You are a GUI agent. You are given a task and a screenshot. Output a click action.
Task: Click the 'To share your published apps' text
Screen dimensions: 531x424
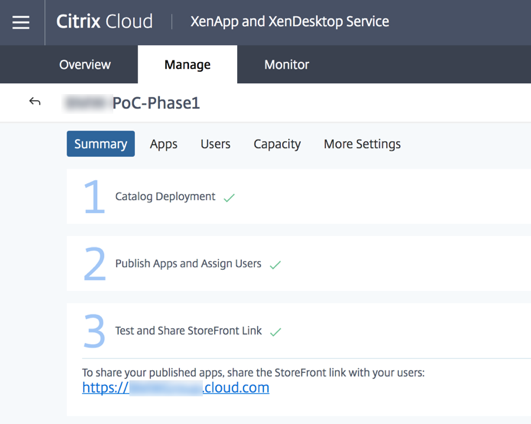point(253,373)
